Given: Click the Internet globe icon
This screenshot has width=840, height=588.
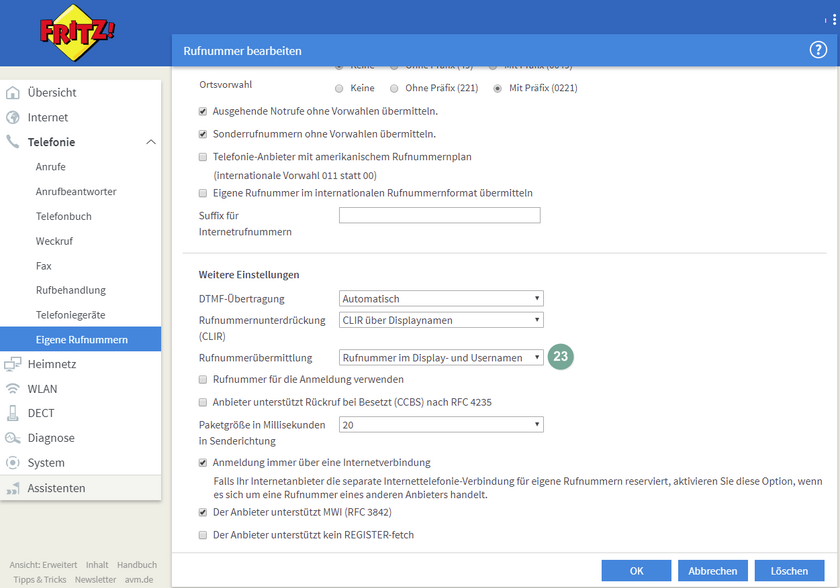Looking at the screenshot, I should (x=12, y=117).
